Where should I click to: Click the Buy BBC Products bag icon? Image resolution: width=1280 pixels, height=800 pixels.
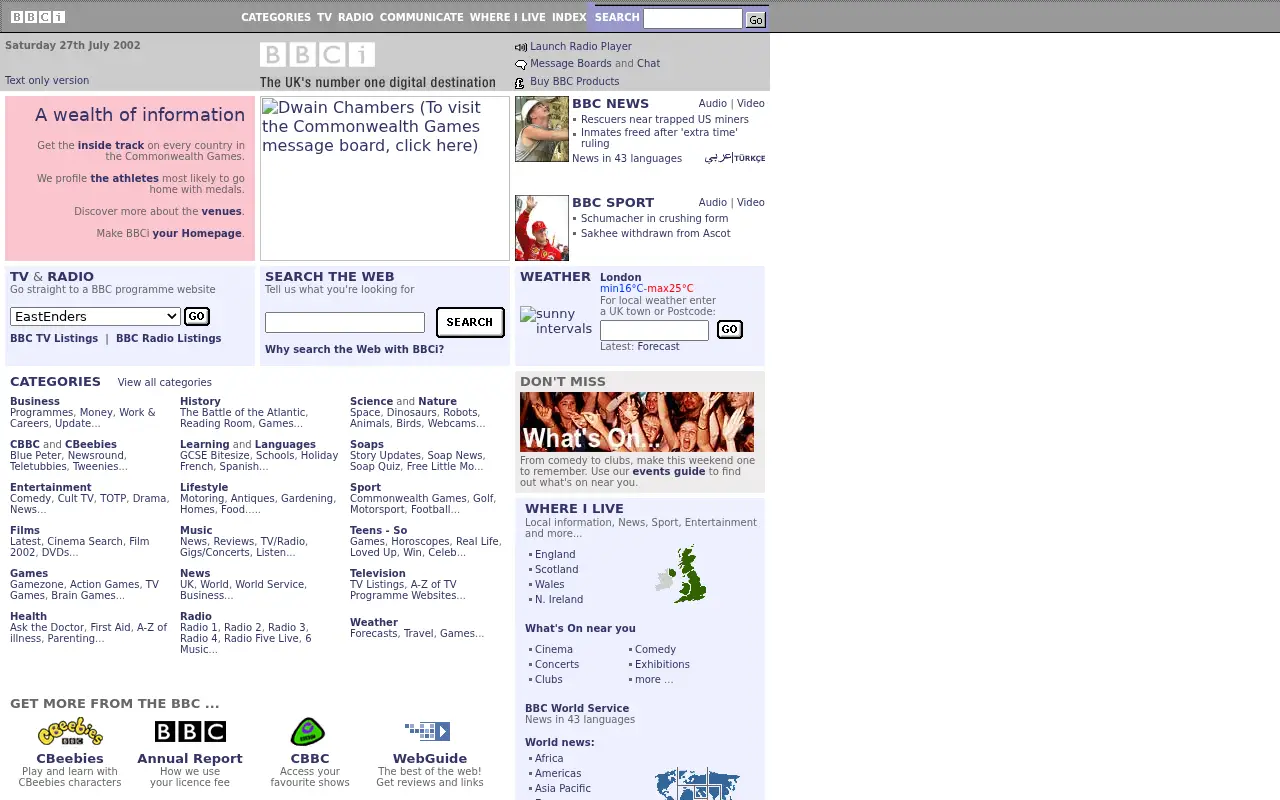tap(520, 82)
